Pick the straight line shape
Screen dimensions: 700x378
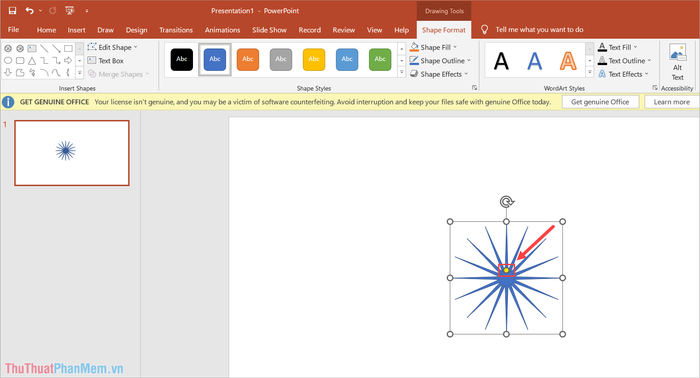click(44, 48)
